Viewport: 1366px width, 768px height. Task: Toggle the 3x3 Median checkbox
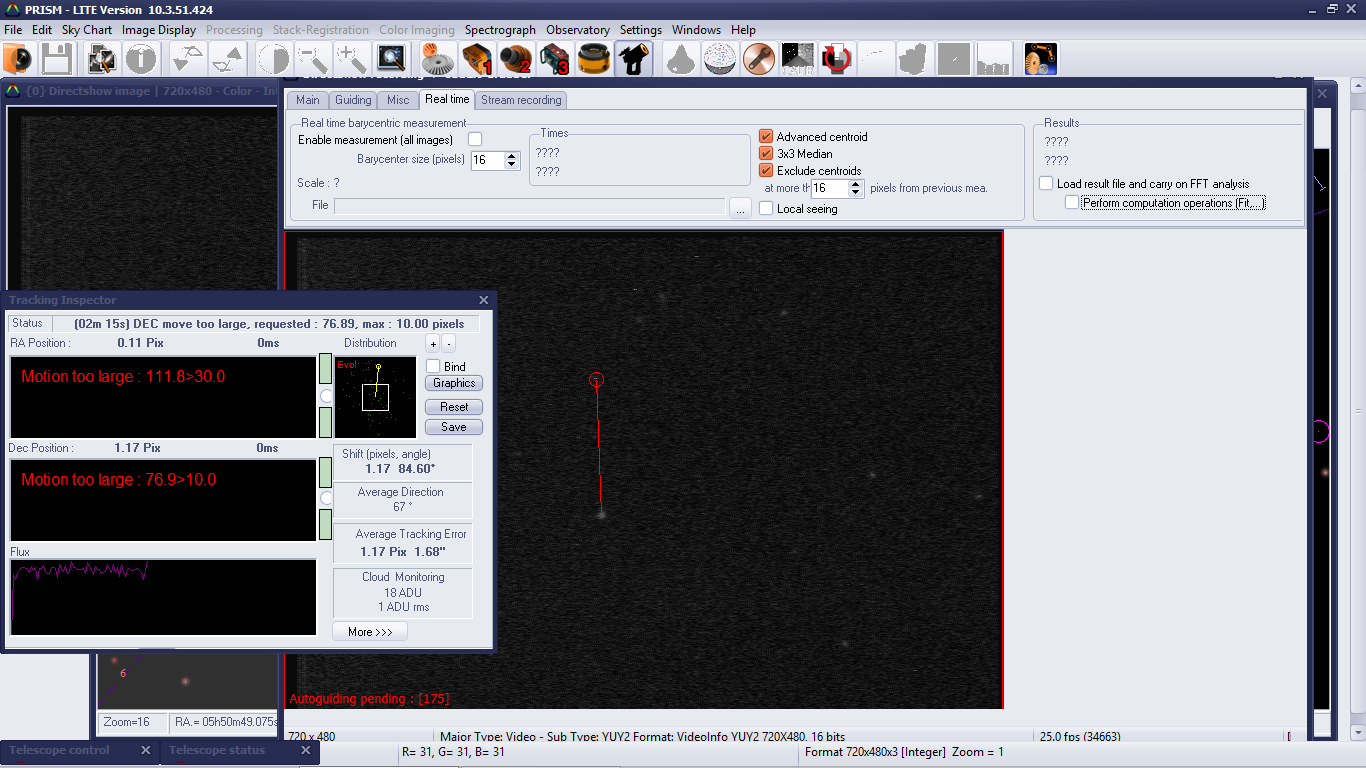tap(766, 153)
